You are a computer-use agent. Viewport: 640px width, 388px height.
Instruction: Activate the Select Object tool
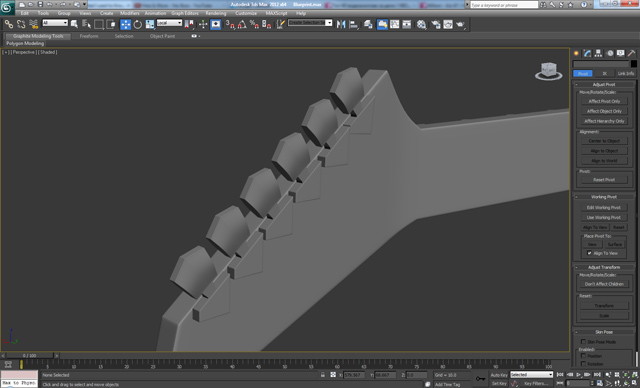[x=74, y=24]
